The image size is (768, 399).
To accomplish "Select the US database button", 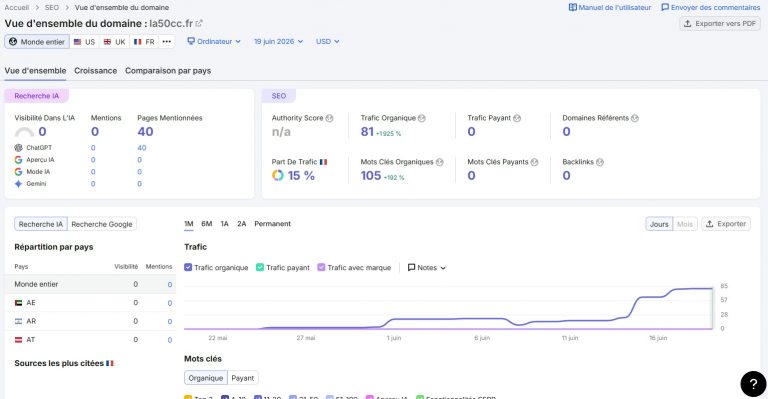I will 84,42.
